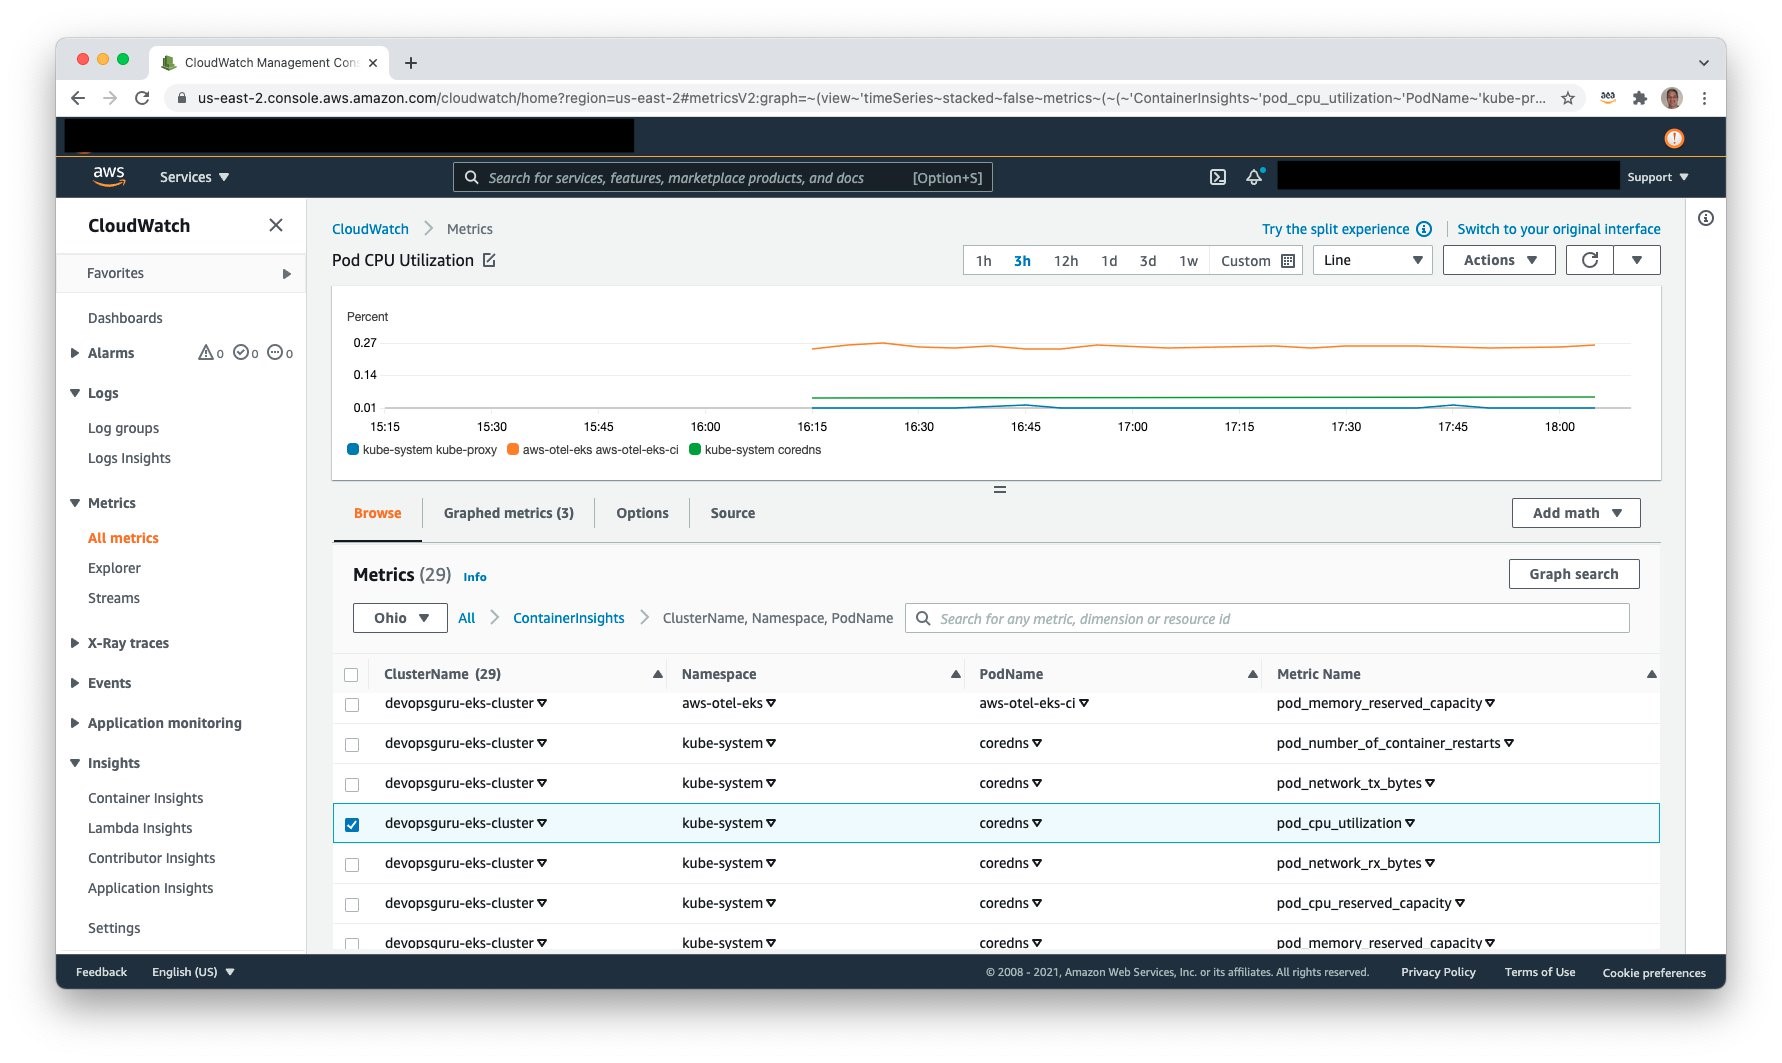
Task: Open the Line chart type dropdown
Action: coord(1372,260)
